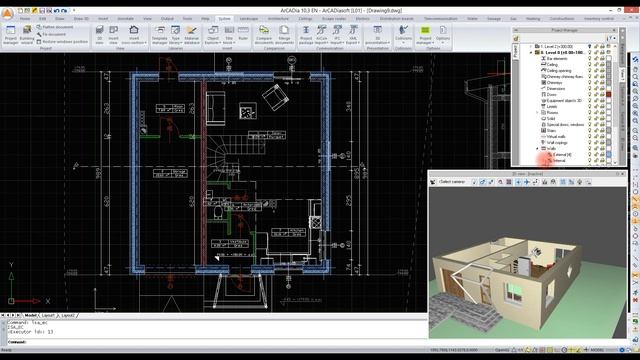Click the camera icon in 3D view toolbar
This screenshot has width=640, height=360.
[x=433, y=182]
